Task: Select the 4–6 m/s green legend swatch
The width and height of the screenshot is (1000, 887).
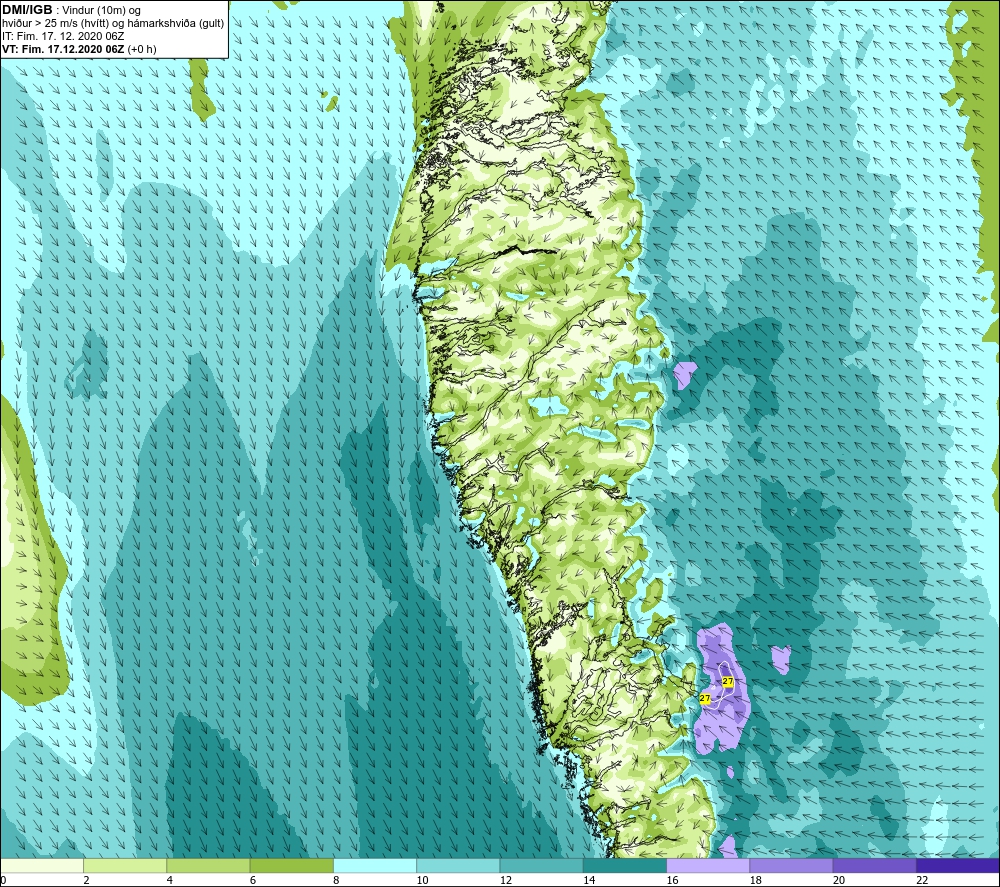Action: (208, 865)
